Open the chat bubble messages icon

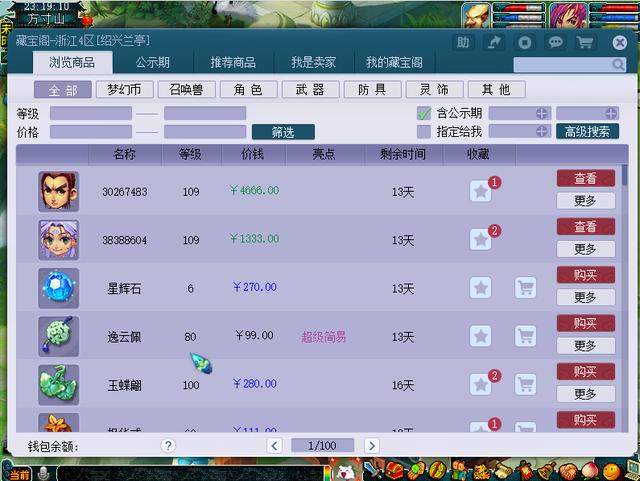556,42
